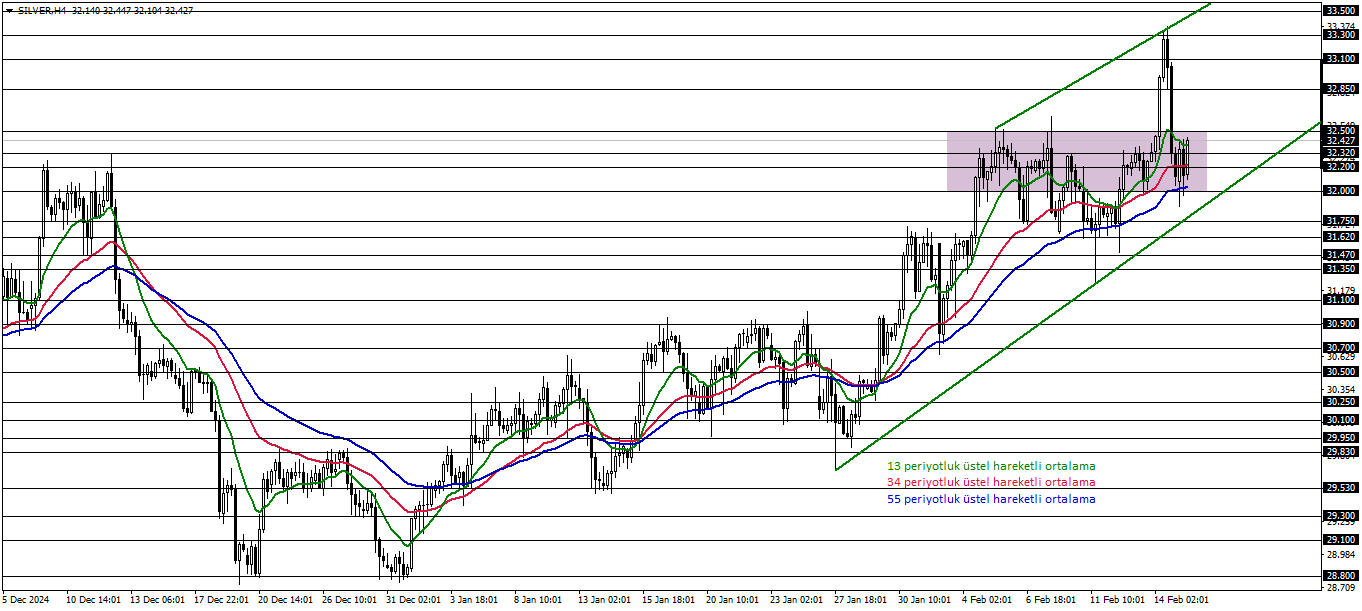Screen dimensions: 1362x611
Task: Click the red 34 periyotluk legend text
Action: pyautogui.click(x=991, y=482)
